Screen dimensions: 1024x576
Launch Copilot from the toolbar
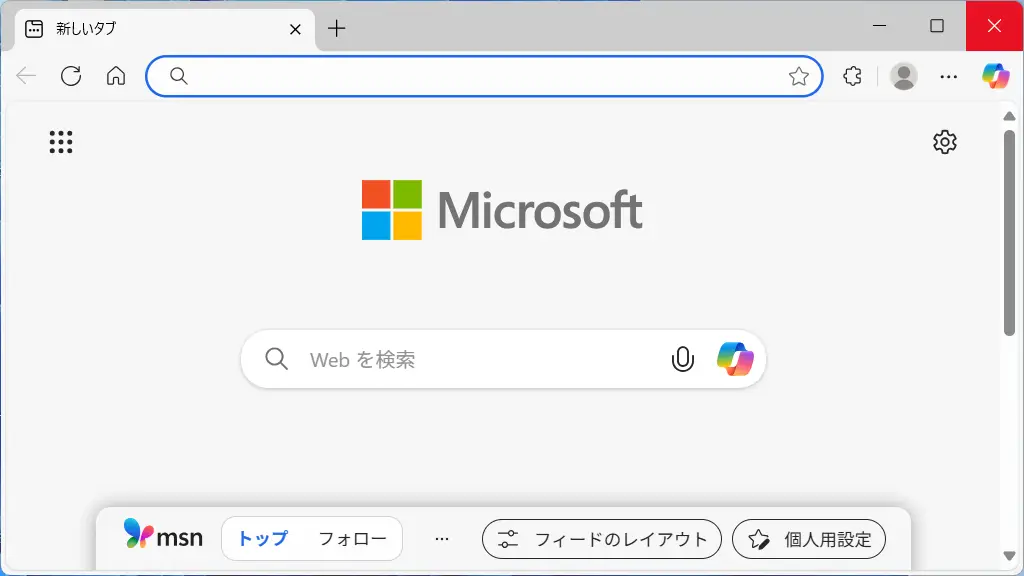click(995, 76)
